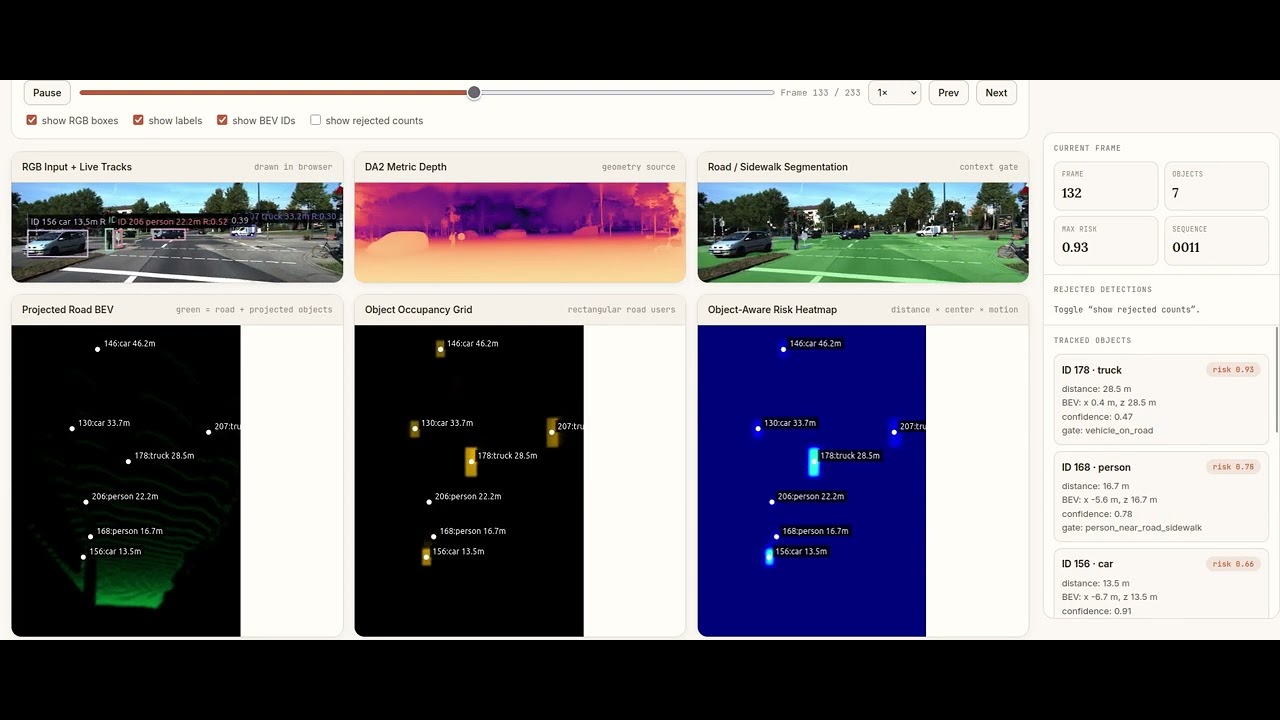Click the OBJECTS 7 stat tile

(x=1216, y=186)
